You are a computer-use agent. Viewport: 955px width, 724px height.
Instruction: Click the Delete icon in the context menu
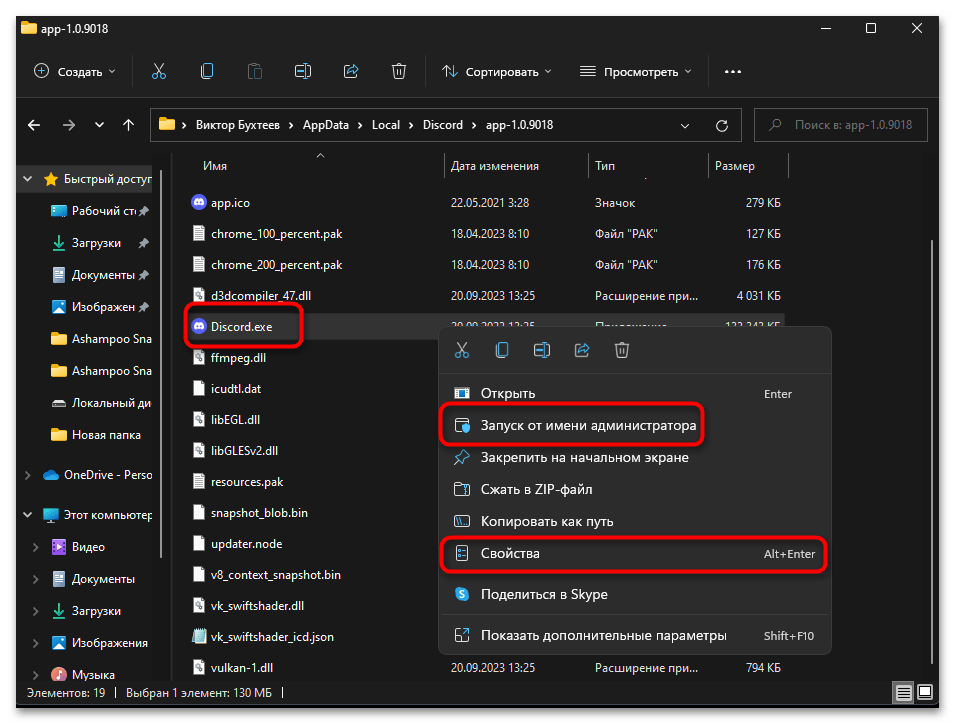click(621, 350)
